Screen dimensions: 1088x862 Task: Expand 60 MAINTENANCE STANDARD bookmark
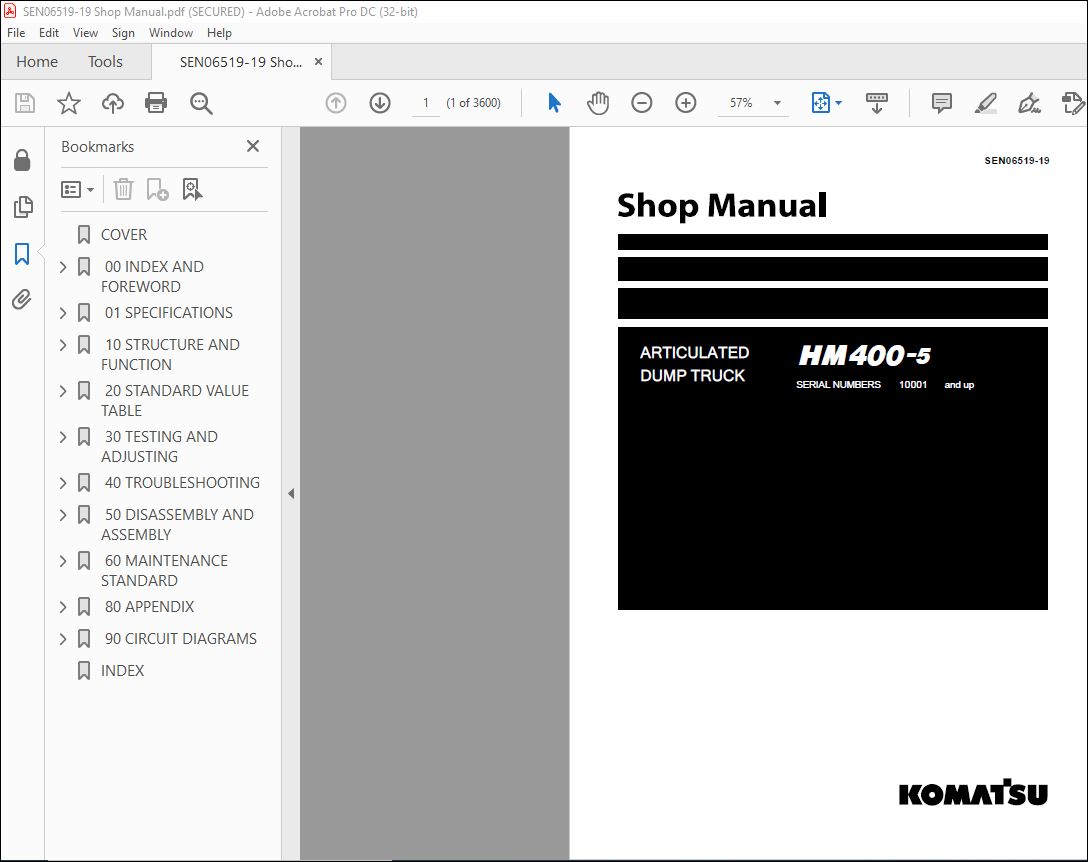(63, 561)
